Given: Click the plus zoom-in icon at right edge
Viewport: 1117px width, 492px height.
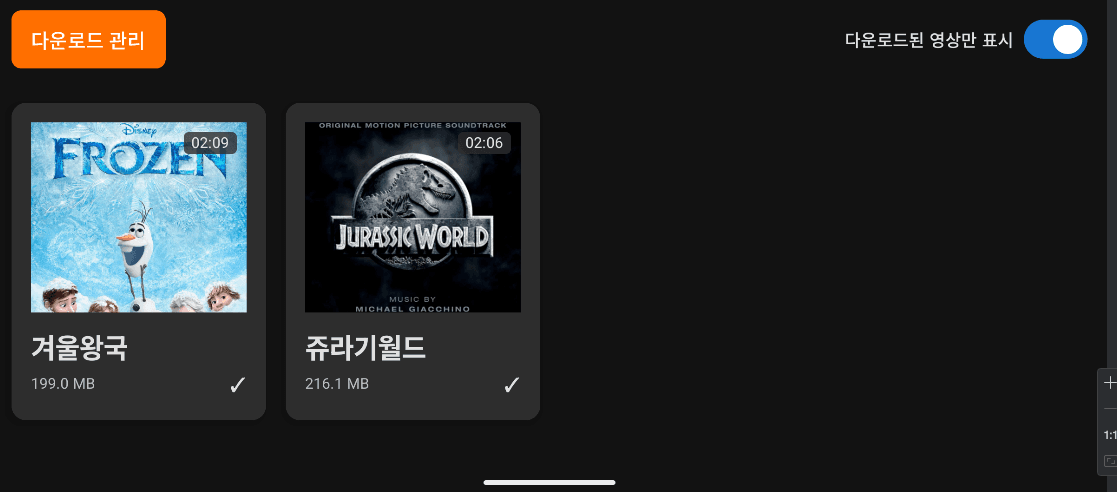Looking at the screenshot, I should pyautogui.click(x=1110, y=383).
